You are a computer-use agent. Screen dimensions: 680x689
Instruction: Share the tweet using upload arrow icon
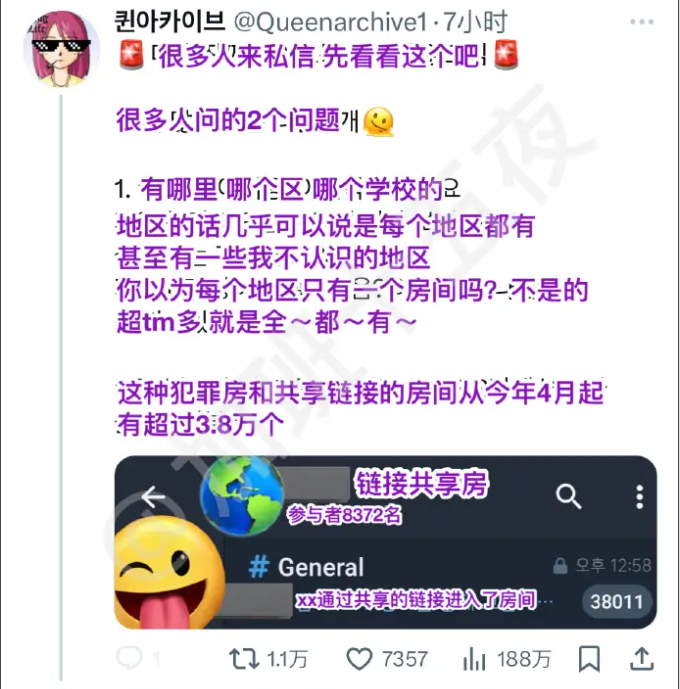pyautogui.click(x=642, y=659)
